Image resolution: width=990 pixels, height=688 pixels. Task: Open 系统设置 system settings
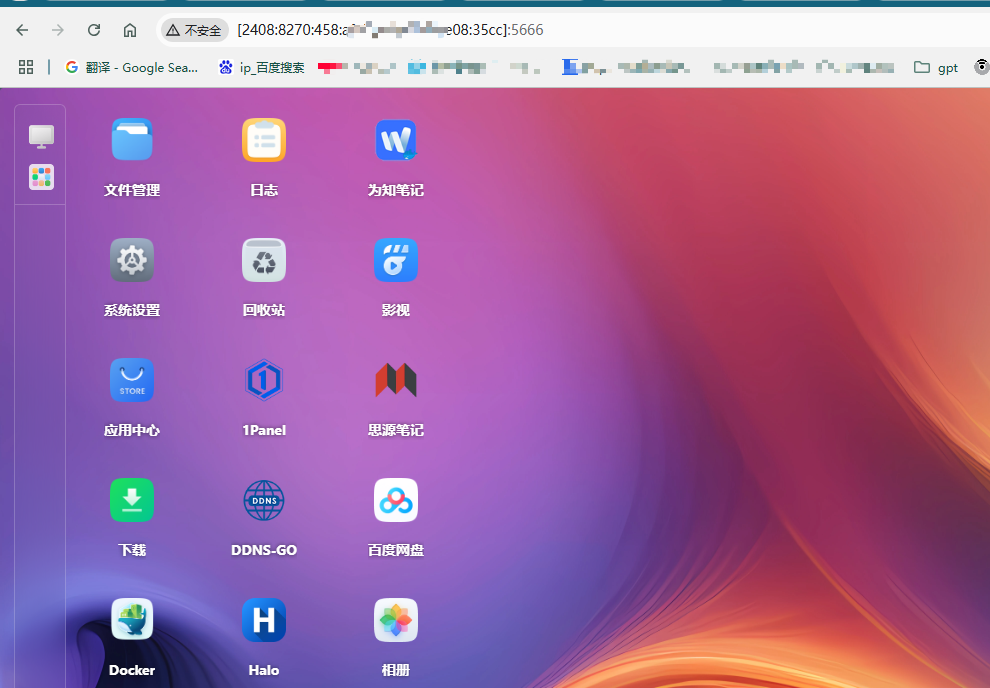[132, 260]
